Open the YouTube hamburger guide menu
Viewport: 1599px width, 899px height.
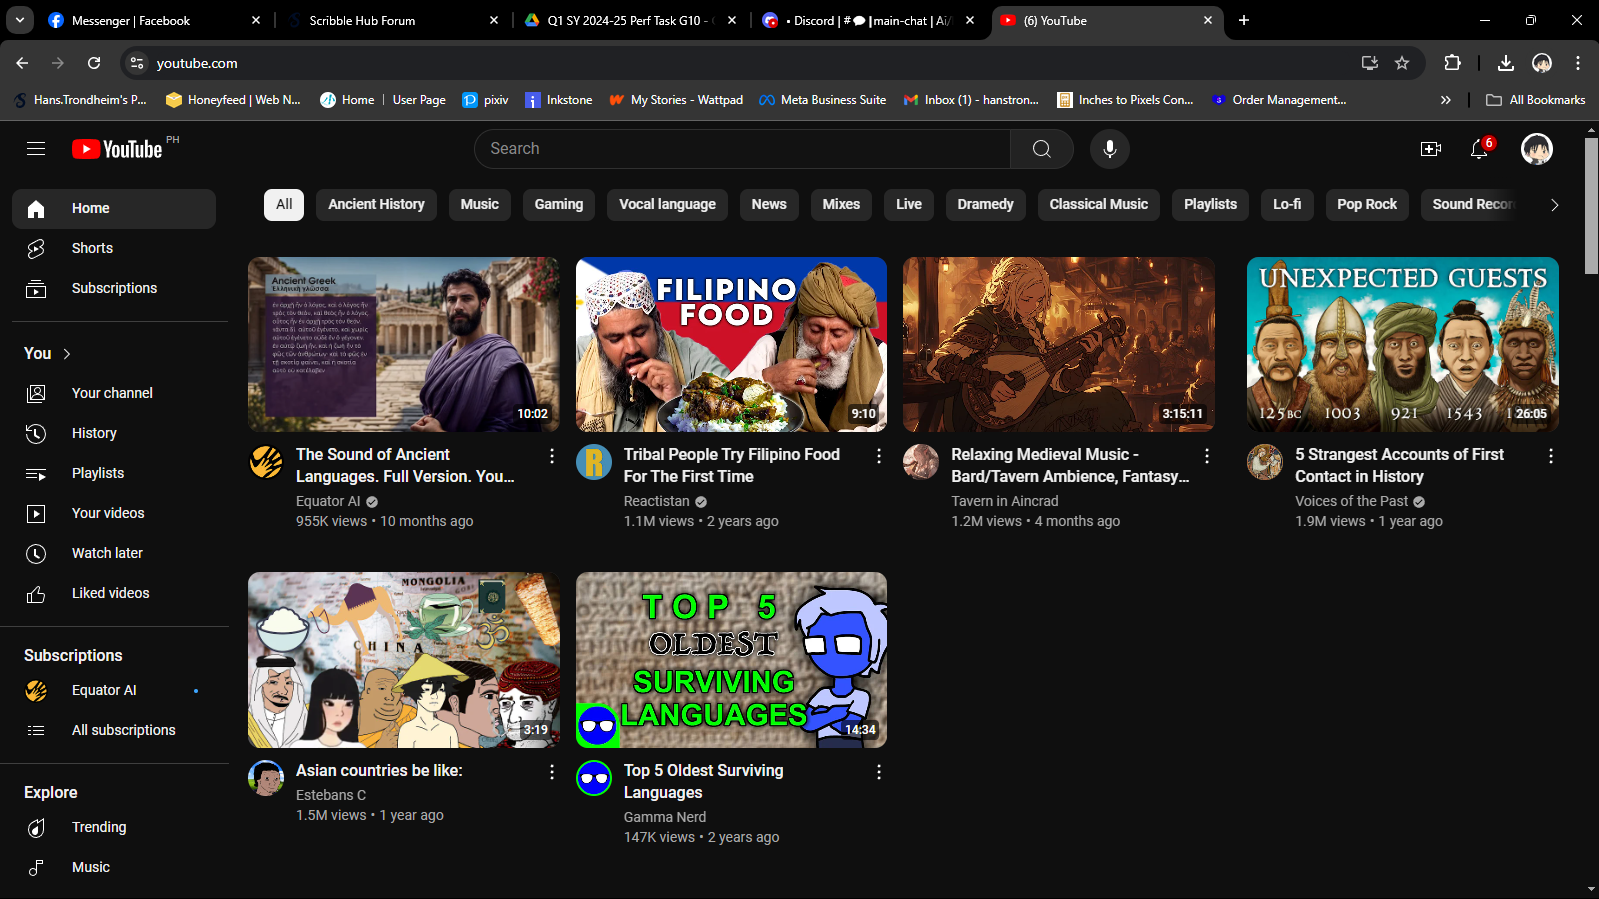click(x=36, y=149)
